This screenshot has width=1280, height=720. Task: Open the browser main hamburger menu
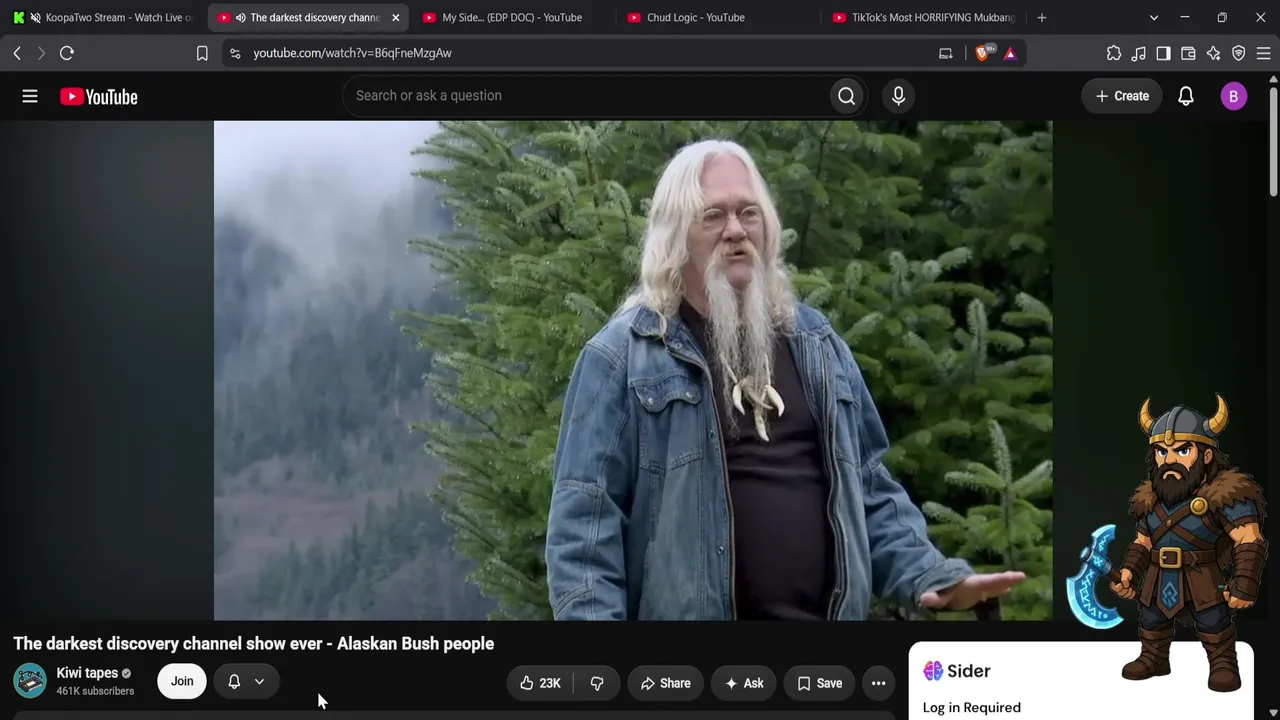1263,53
